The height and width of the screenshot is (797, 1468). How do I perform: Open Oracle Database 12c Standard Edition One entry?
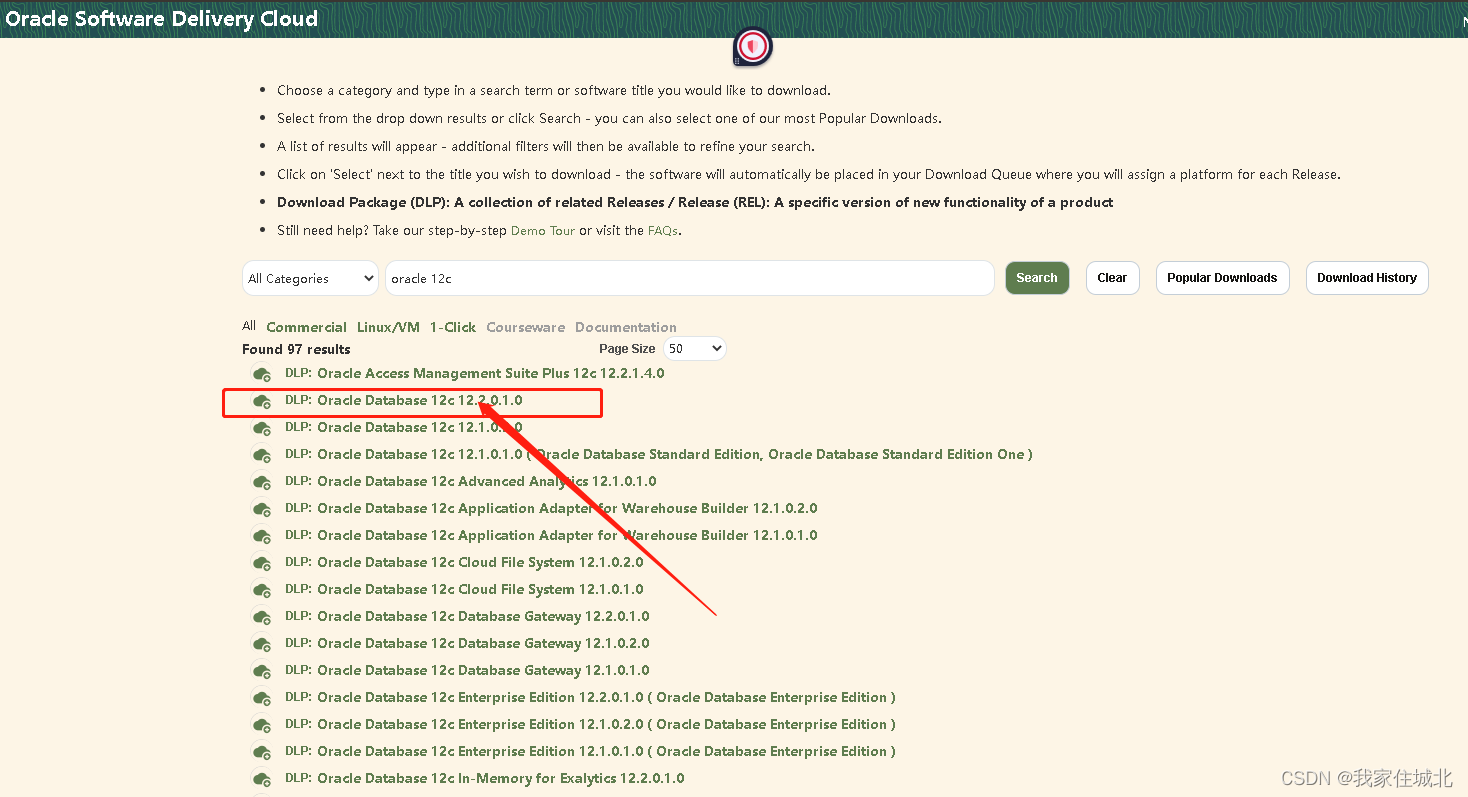tap(658, 454)
